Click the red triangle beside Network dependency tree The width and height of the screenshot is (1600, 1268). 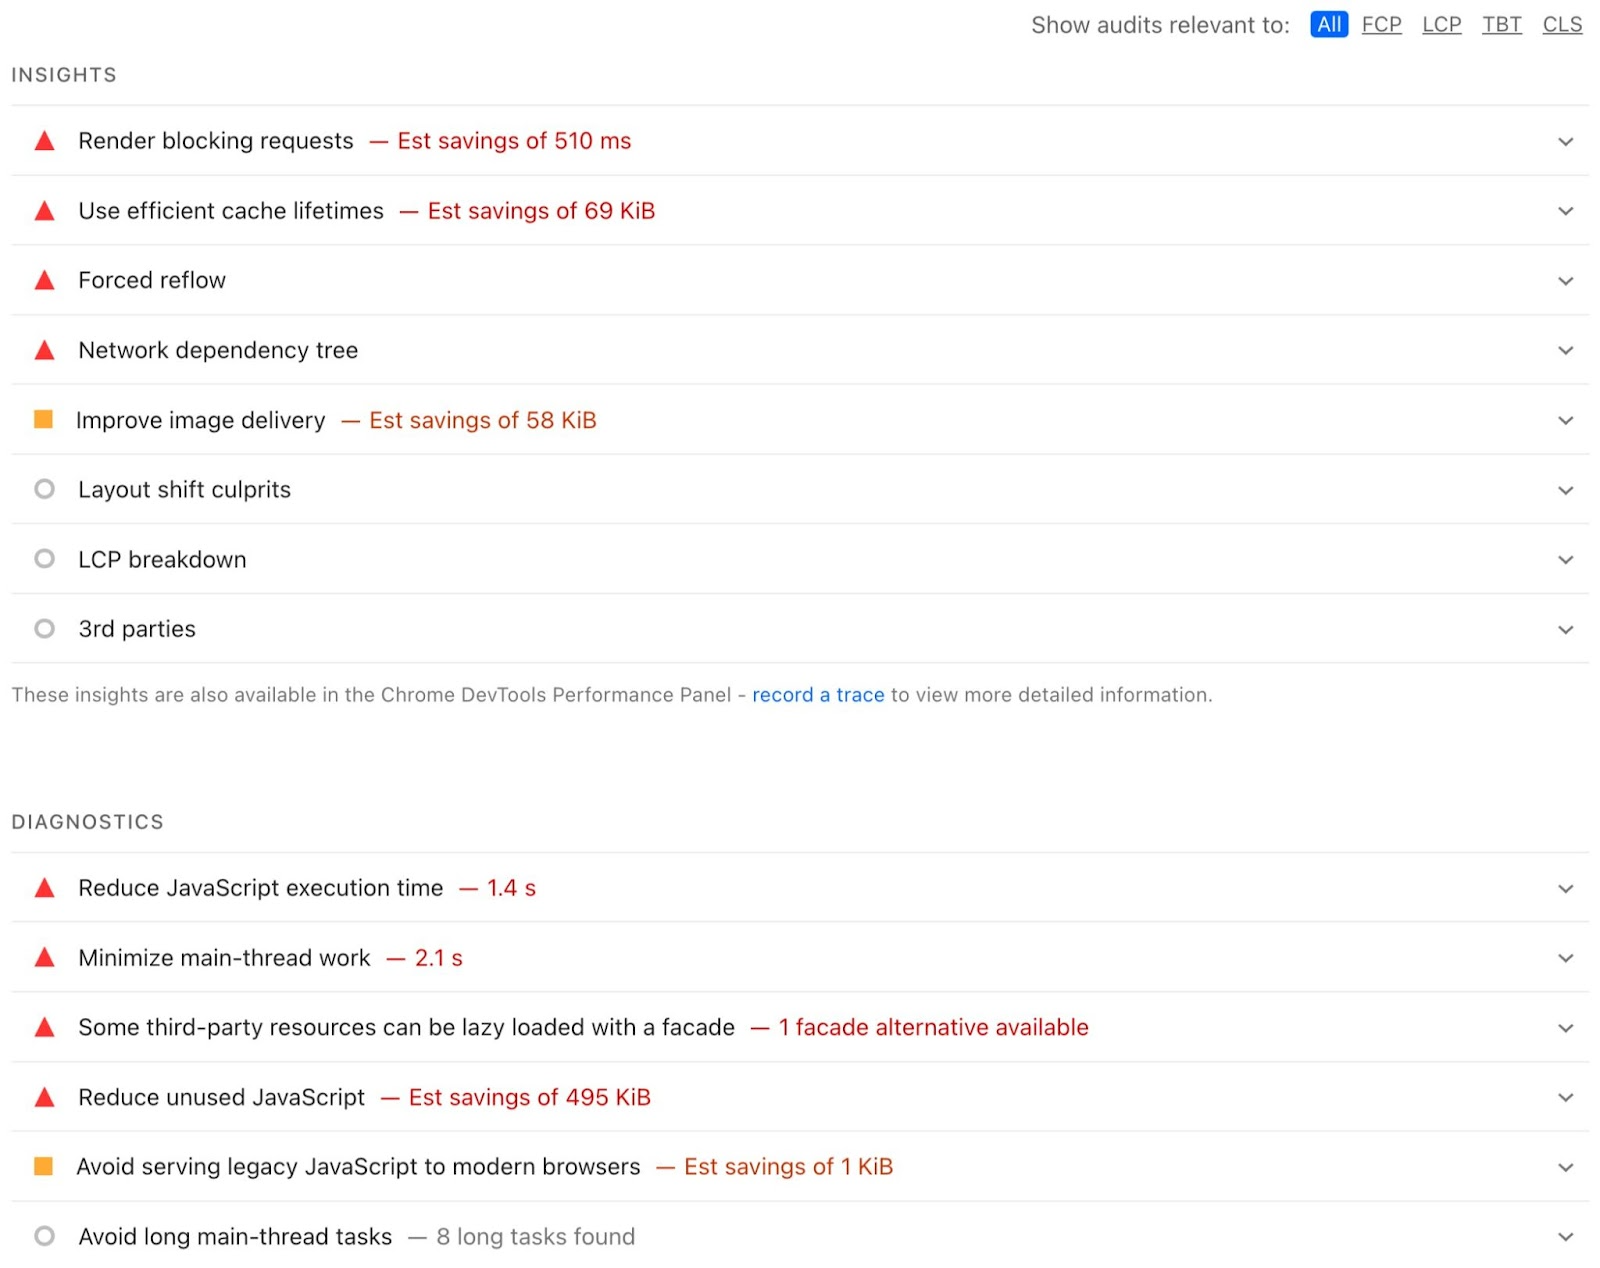(44, 350)
